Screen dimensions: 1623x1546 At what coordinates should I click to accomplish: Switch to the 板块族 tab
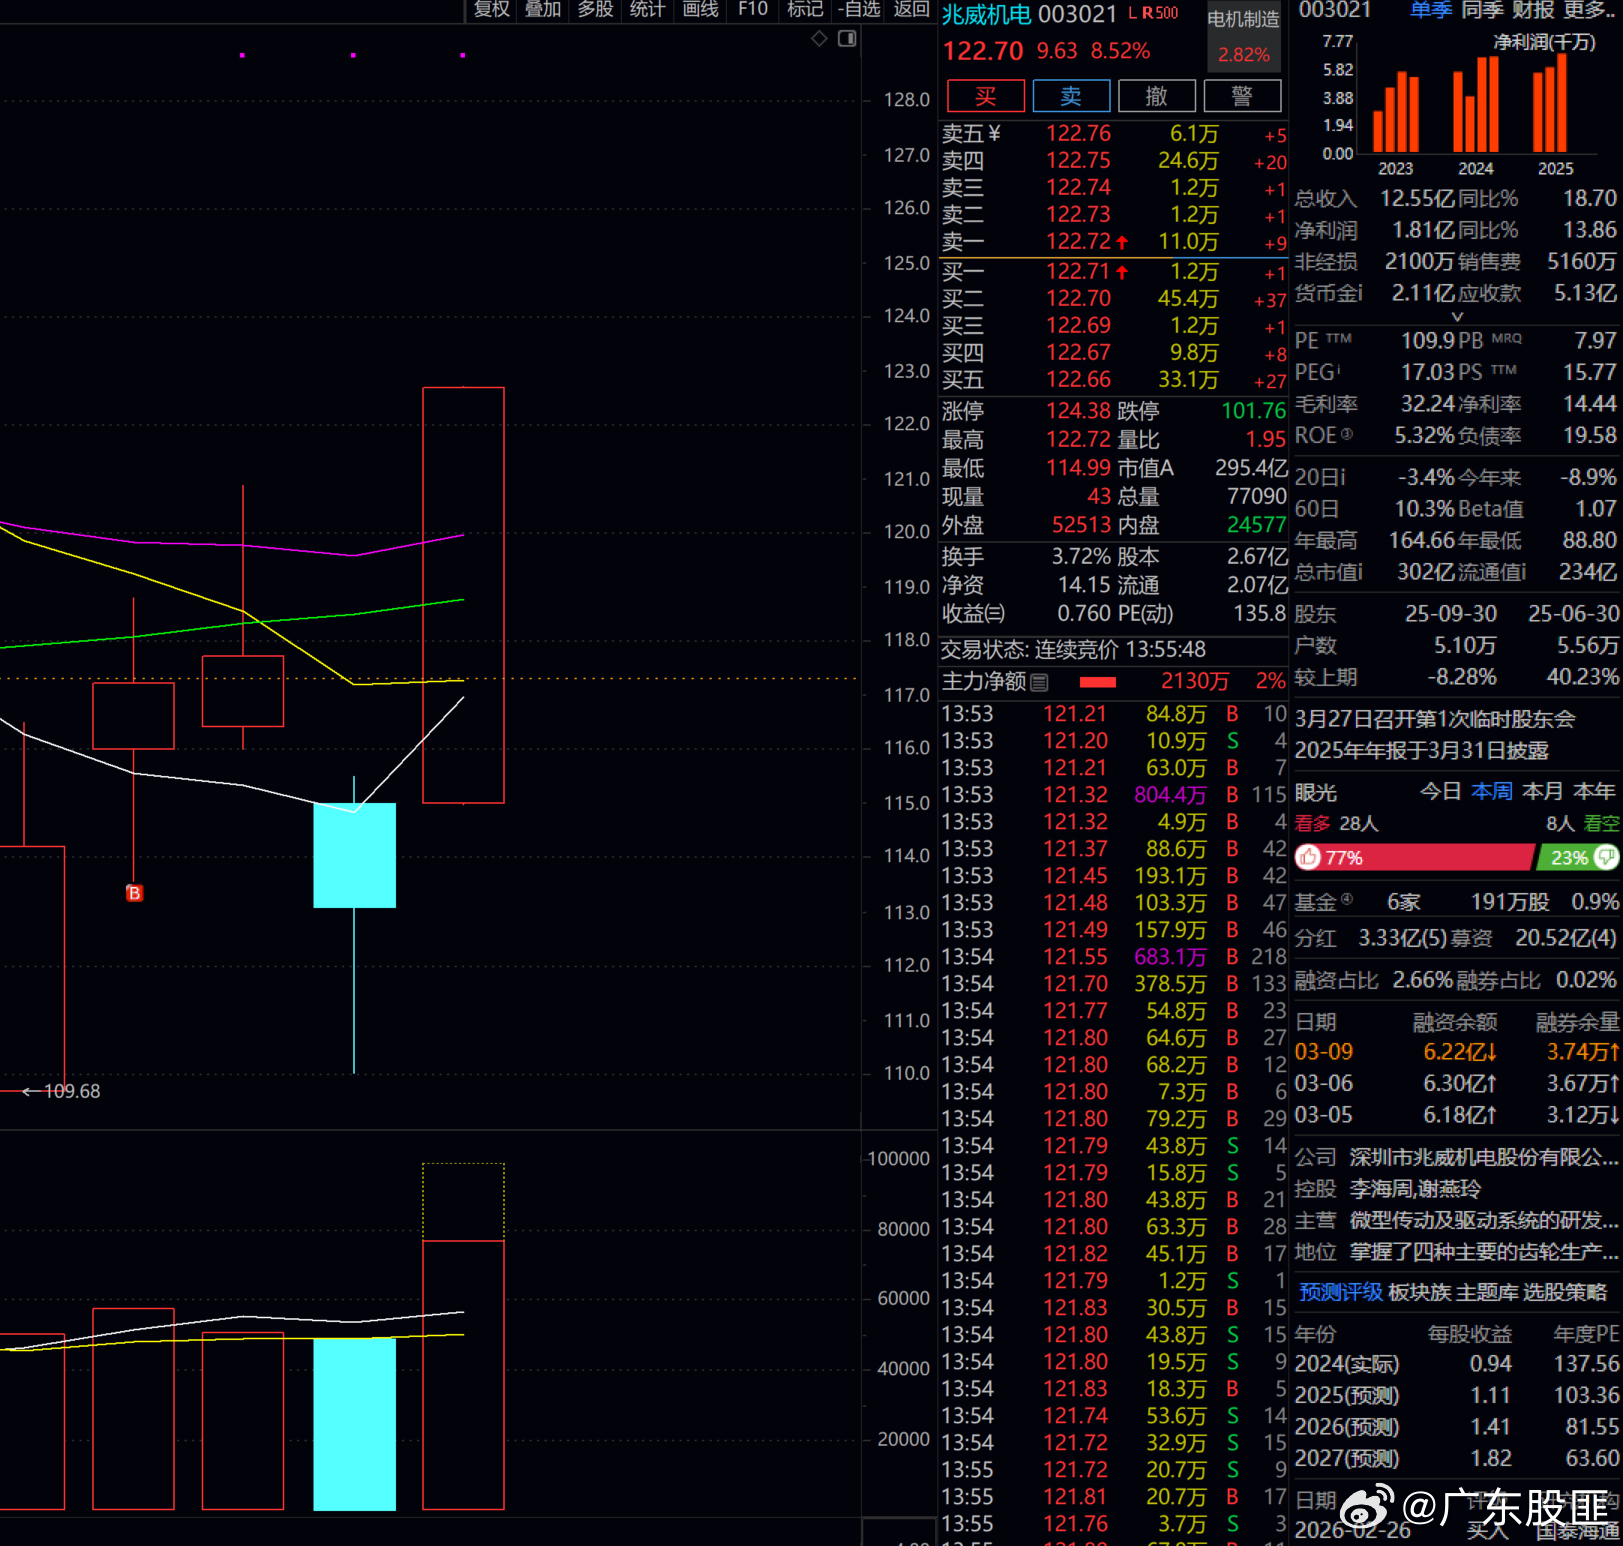(1419, 1293)
